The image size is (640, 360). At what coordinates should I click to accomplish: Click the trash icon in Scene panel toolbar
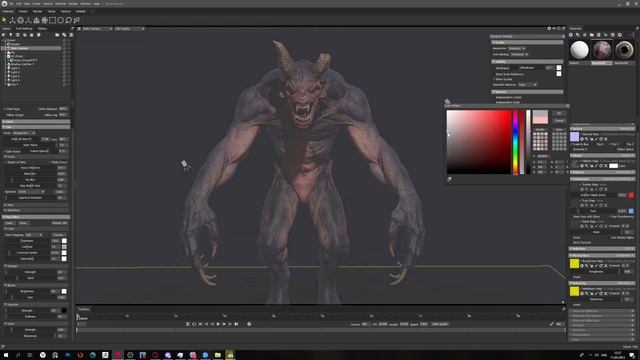pos(71,35)
